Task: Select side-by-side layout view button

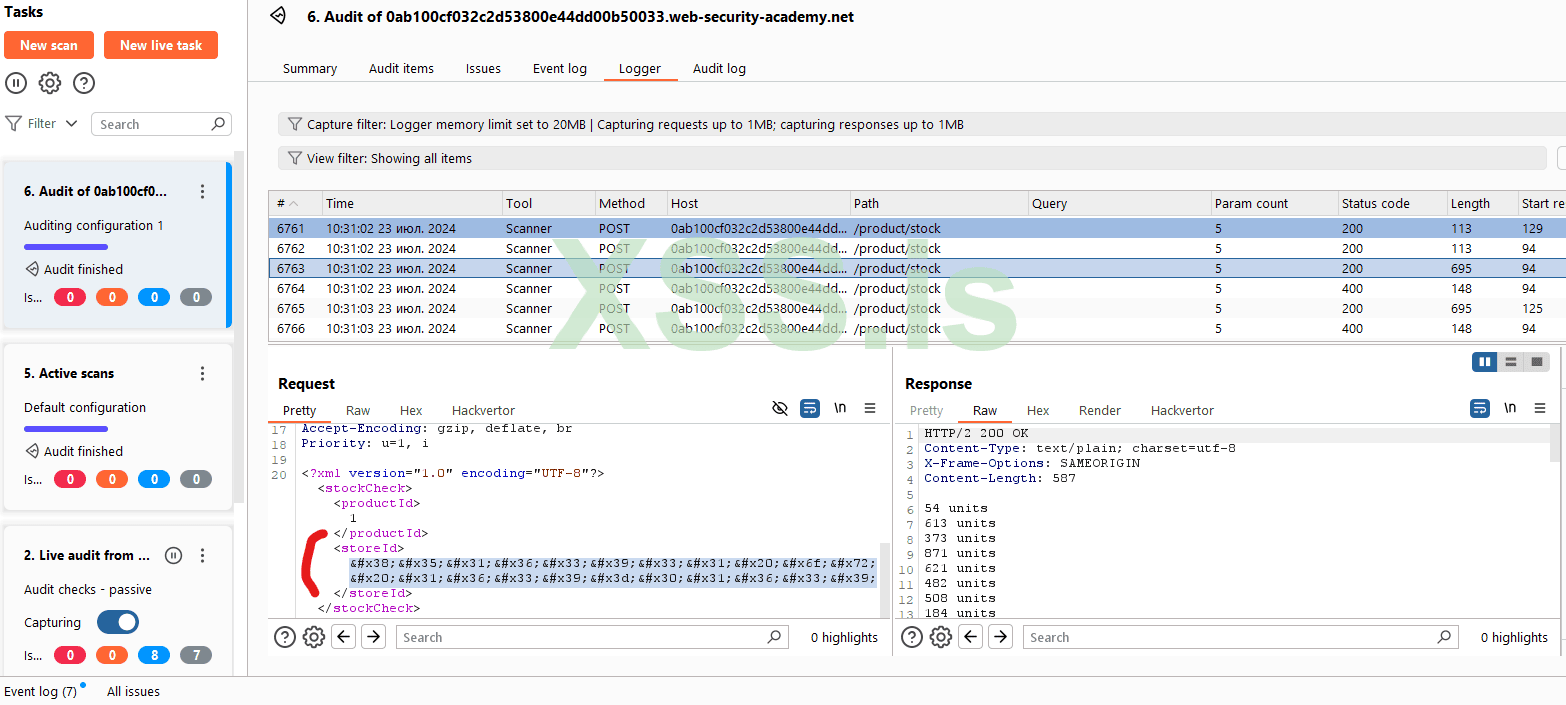Action: 1484,361
